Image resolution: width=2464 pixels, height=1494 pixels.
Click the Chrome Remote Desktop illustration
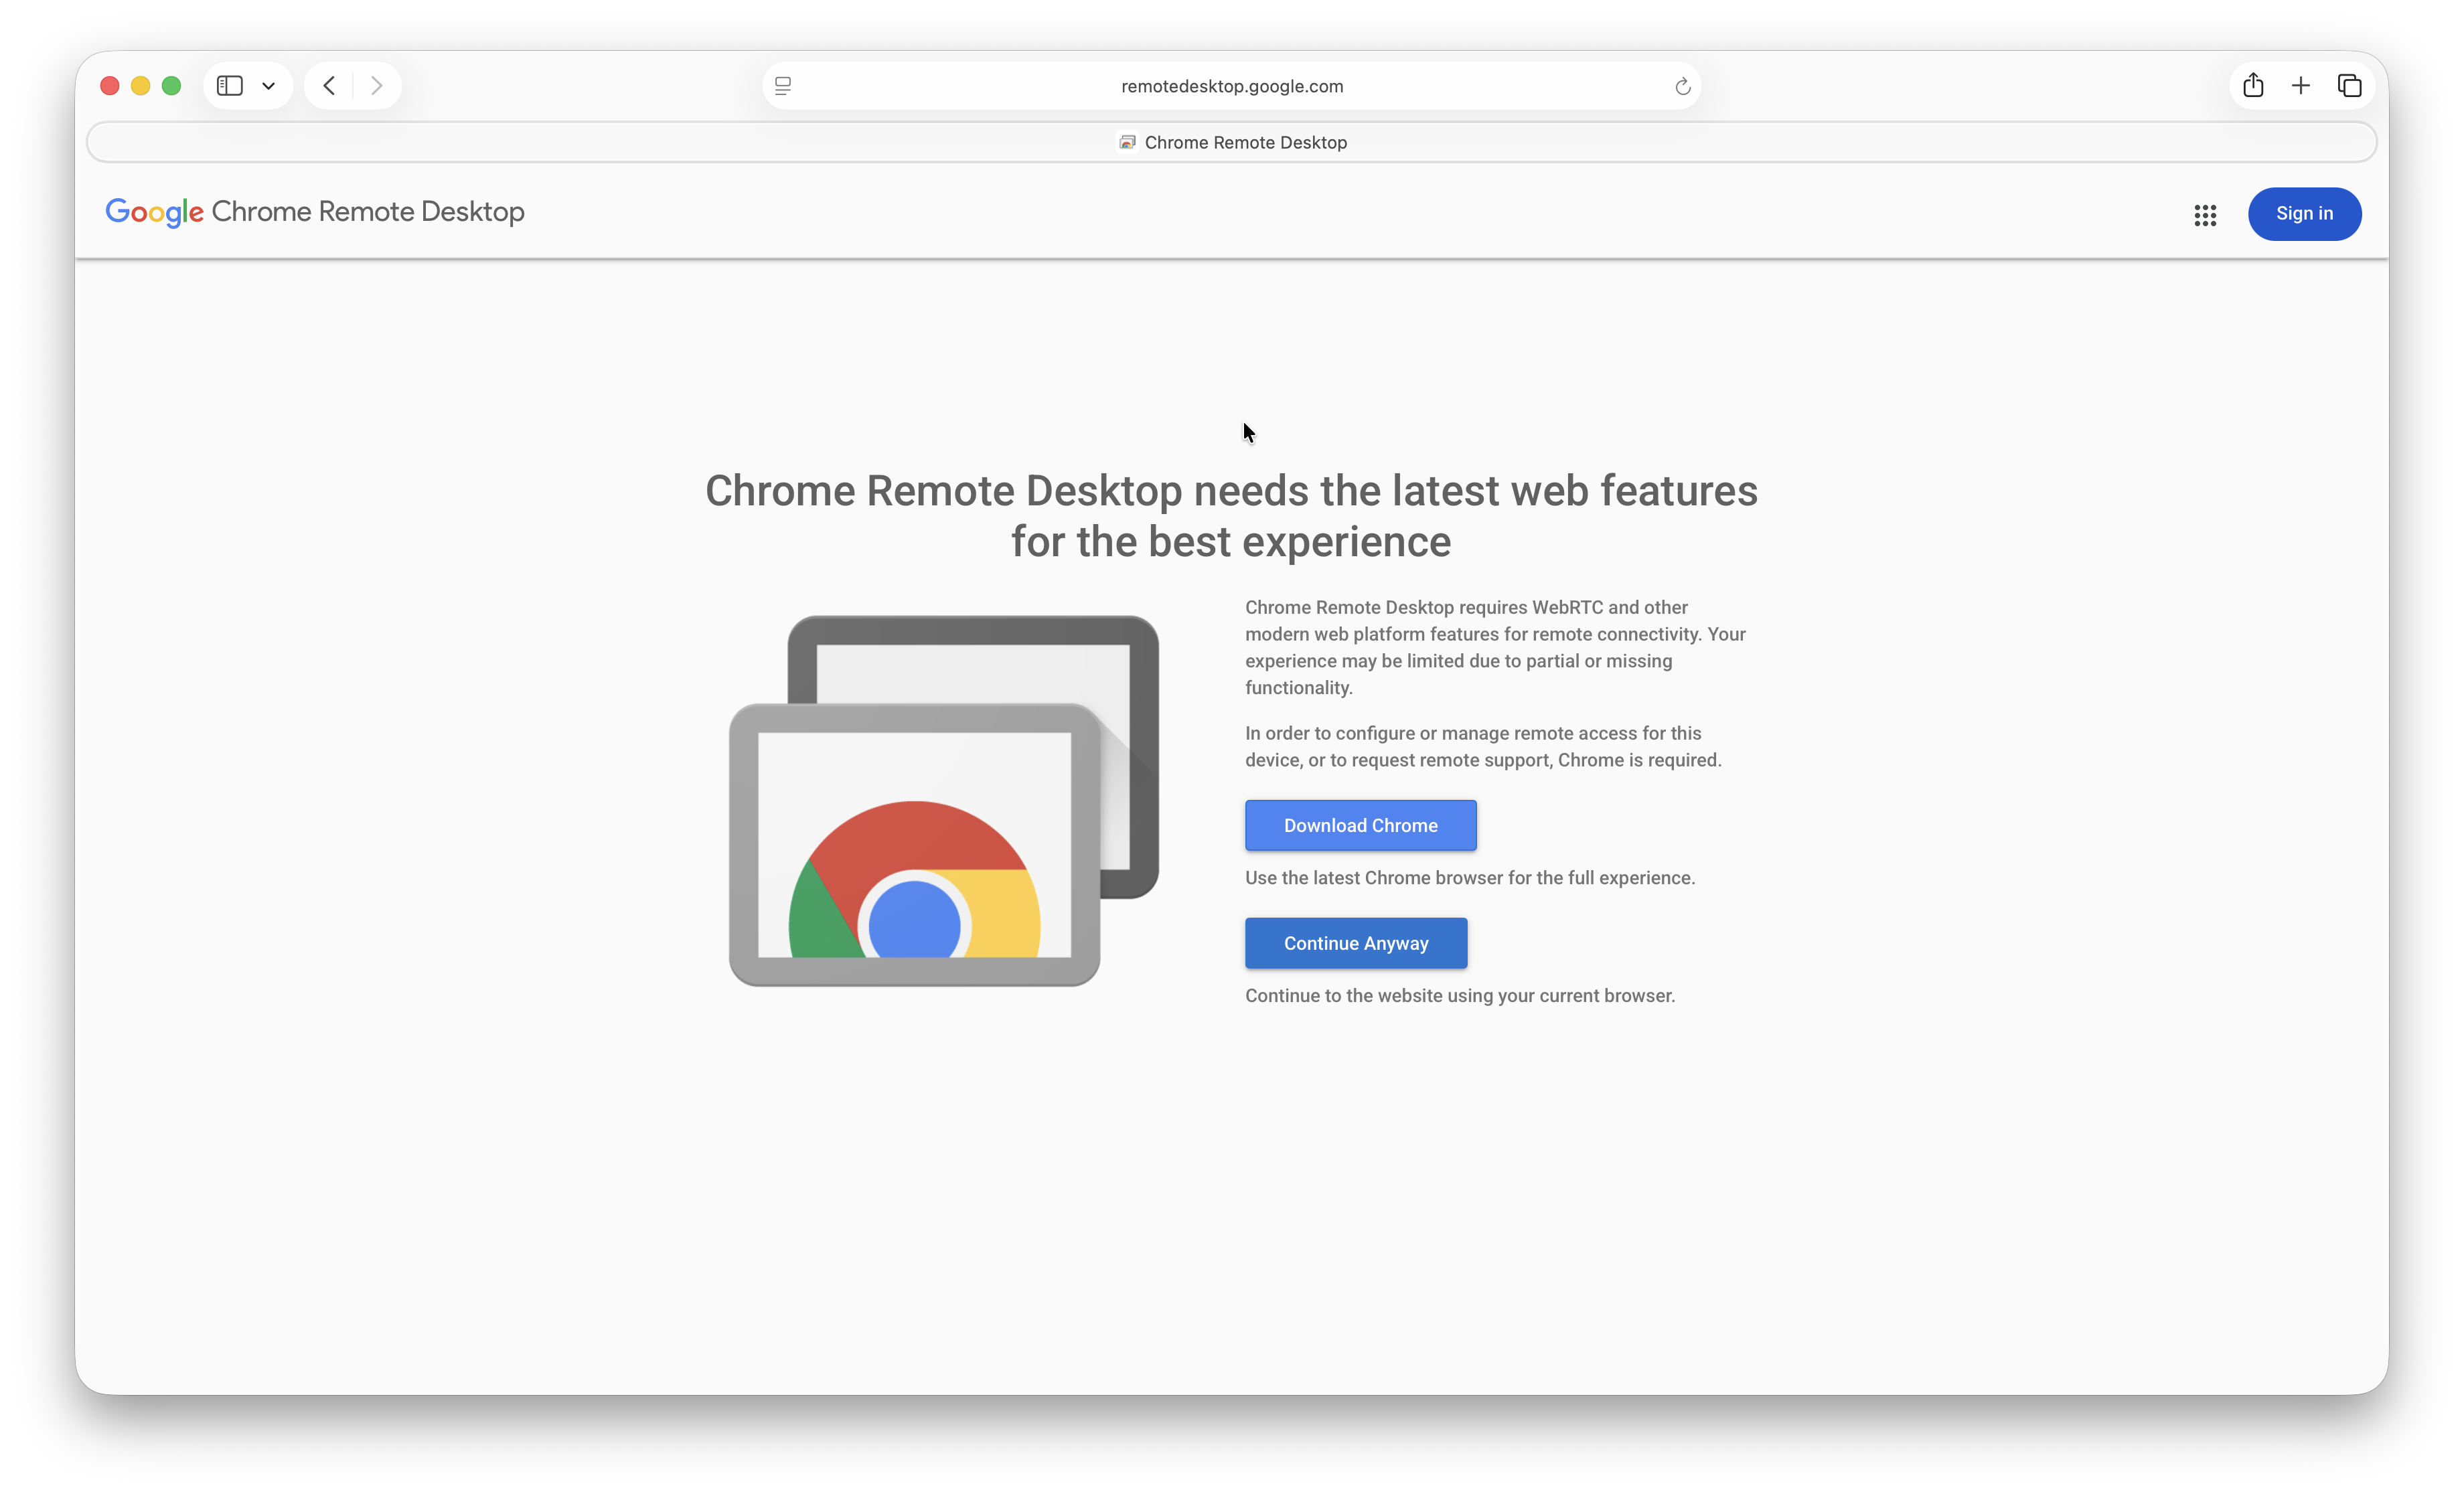tap(943, 801)
